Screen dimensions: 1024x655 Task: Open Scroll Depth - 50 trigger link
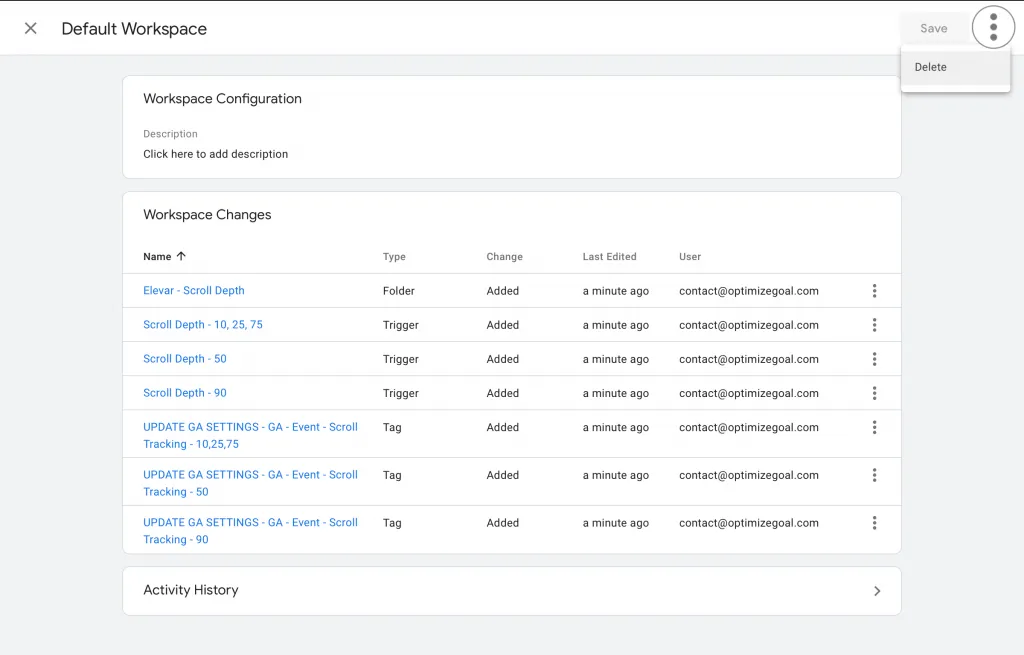point(185,359)
